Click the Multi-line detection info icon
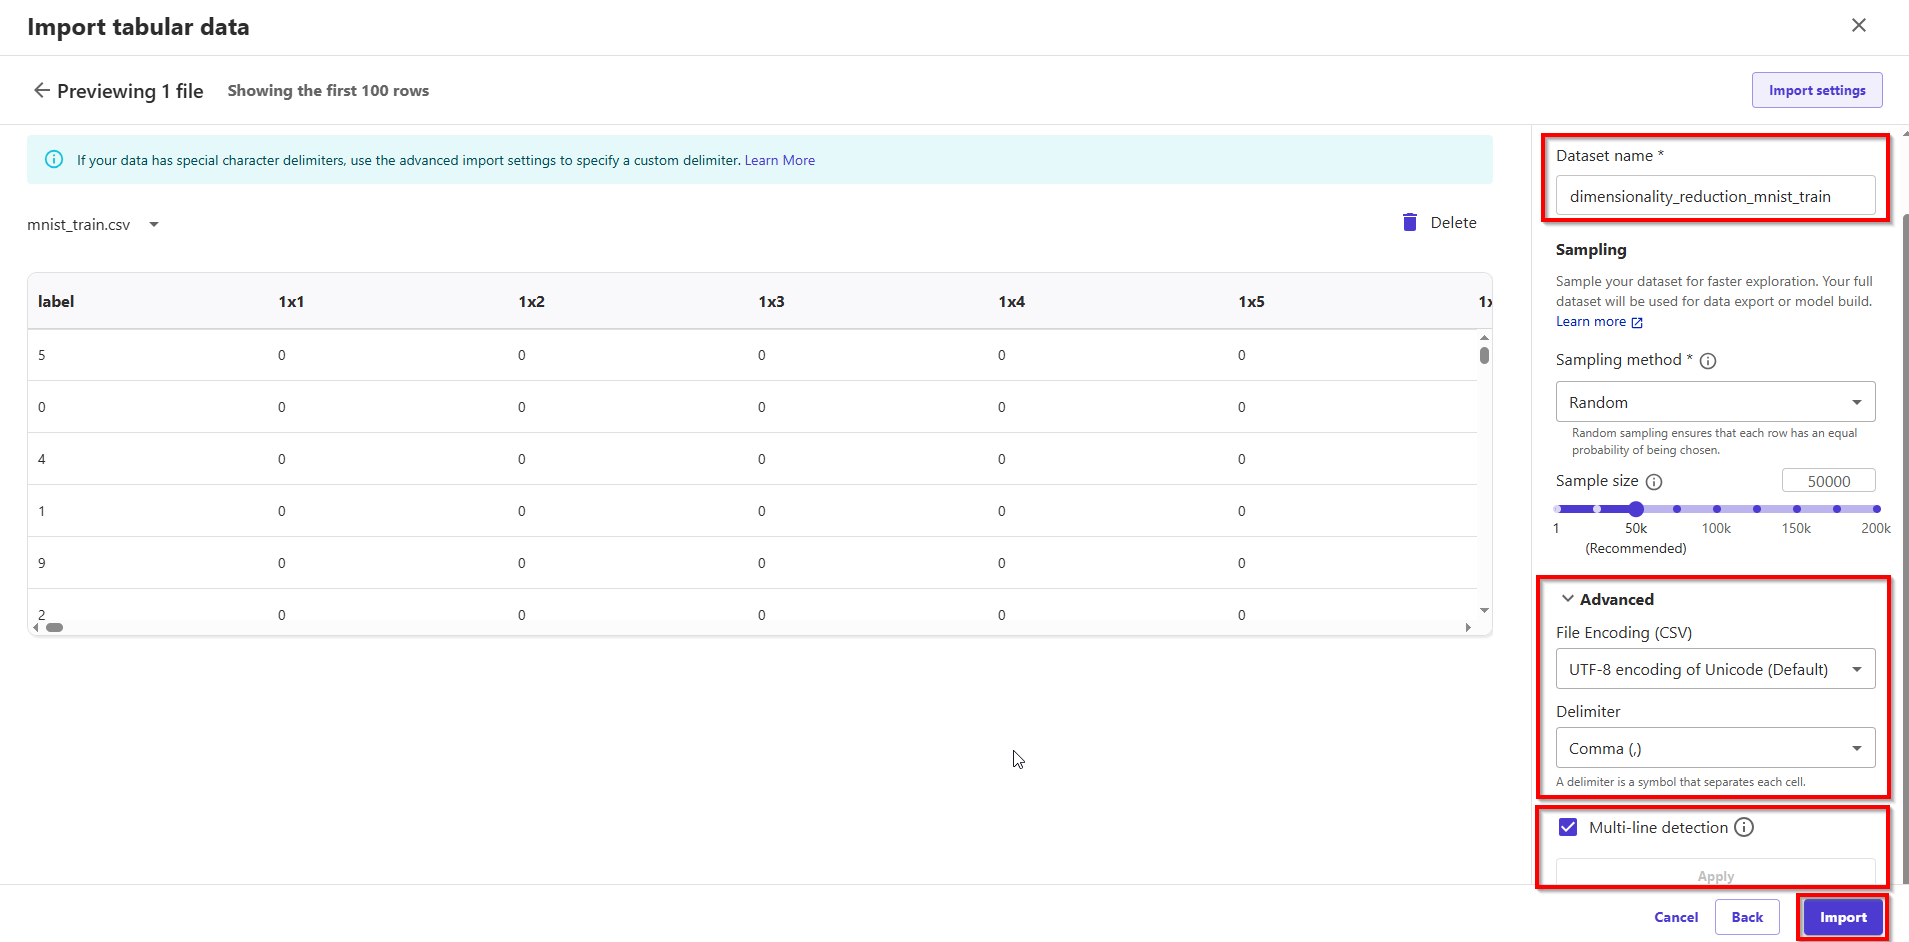The image size is (1909, 942). 1744,827
